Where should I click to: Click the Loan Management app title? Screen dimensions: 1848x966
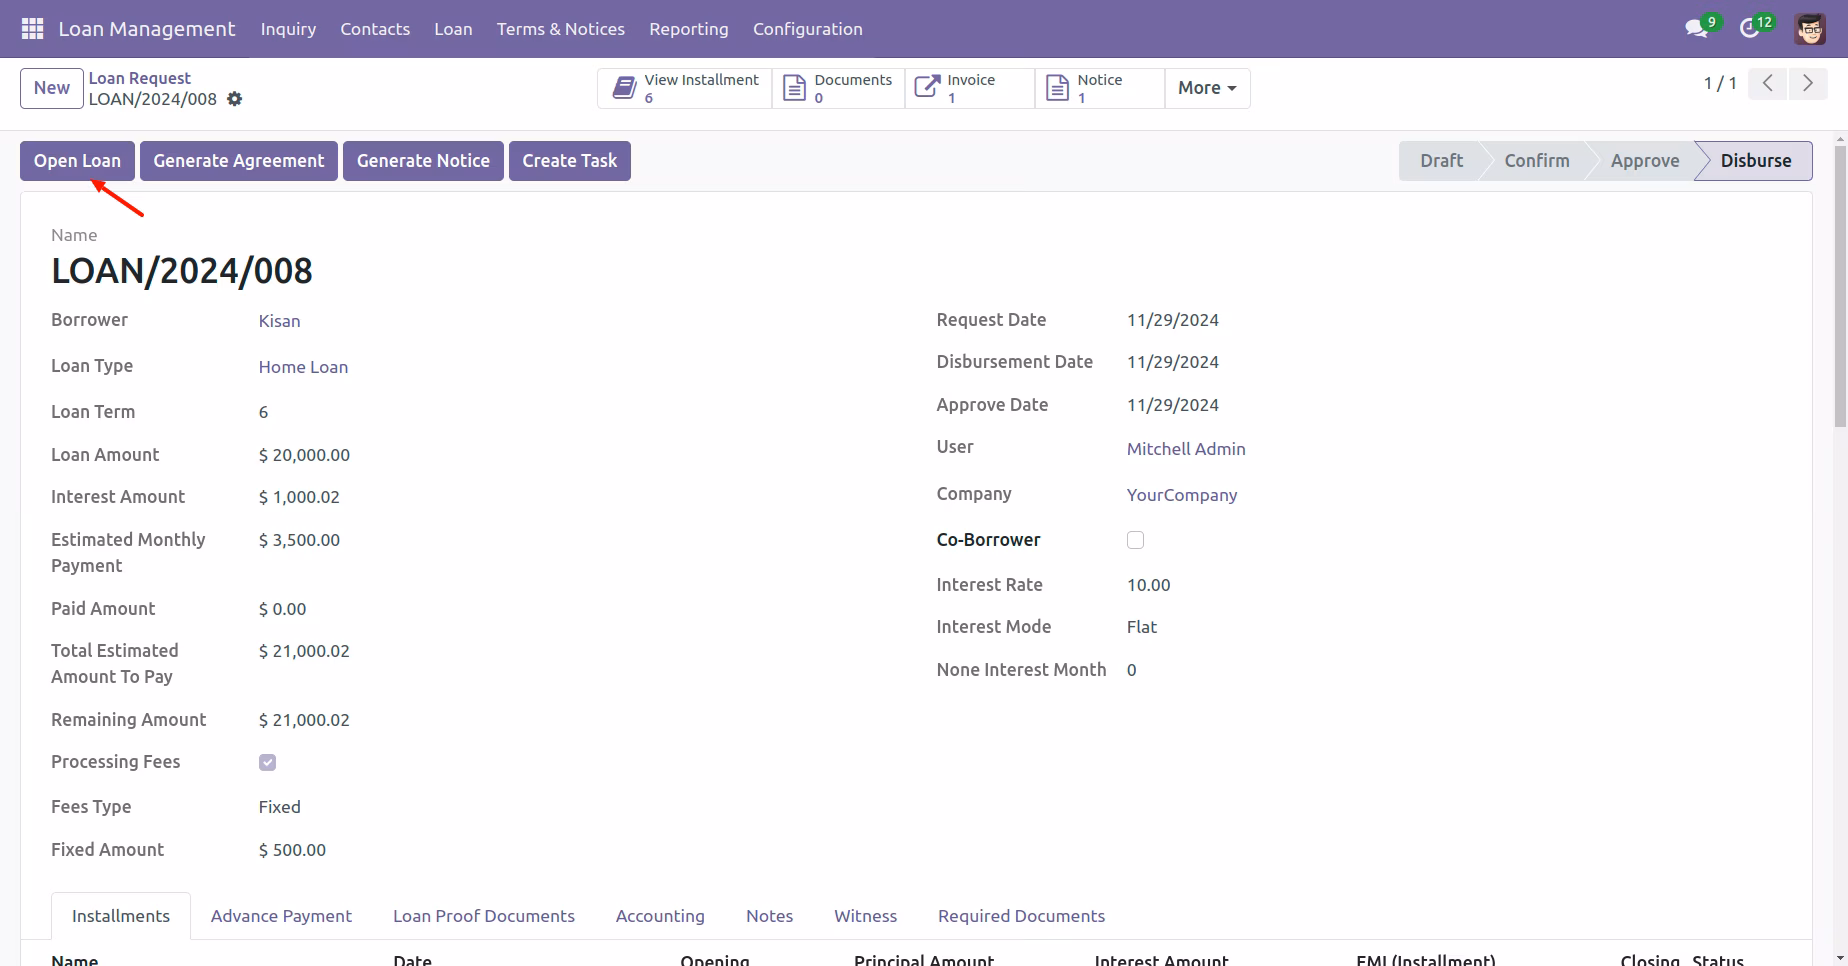[147, 29]
